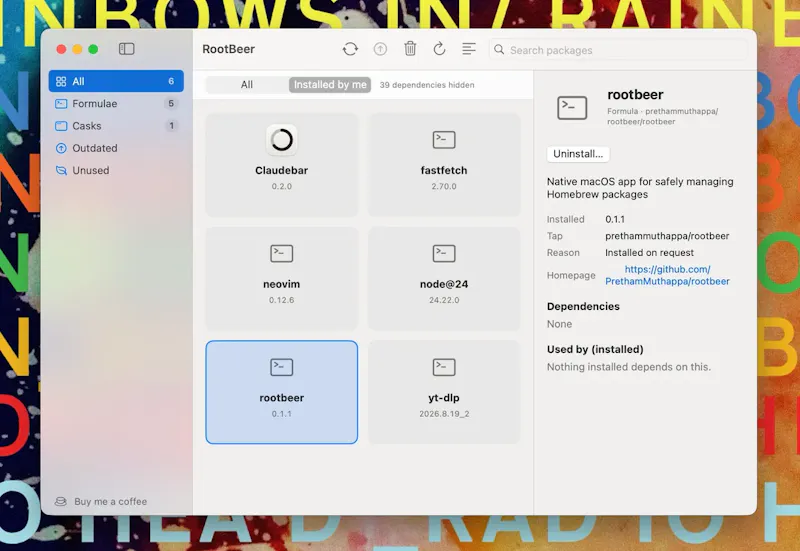
Task: Open the Unused sidebar category
Action: [116, 170]
